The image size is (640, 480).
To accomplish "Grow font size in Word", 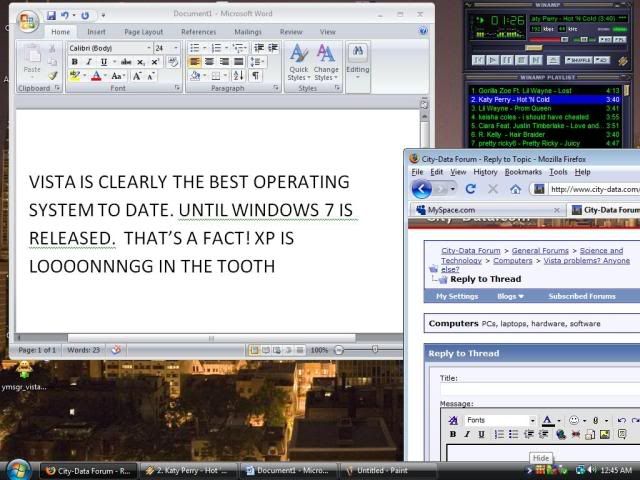I will click(137, 76).
